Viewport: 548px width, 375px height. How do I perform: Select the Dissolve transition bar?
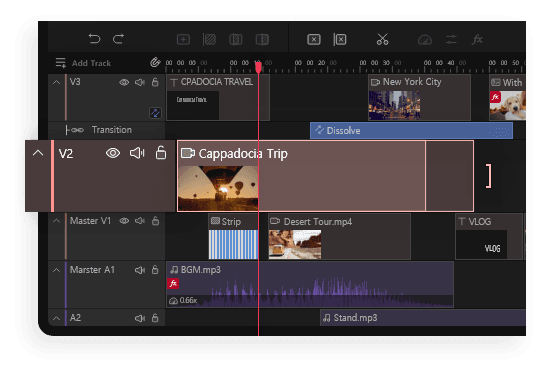pos(411,131)
